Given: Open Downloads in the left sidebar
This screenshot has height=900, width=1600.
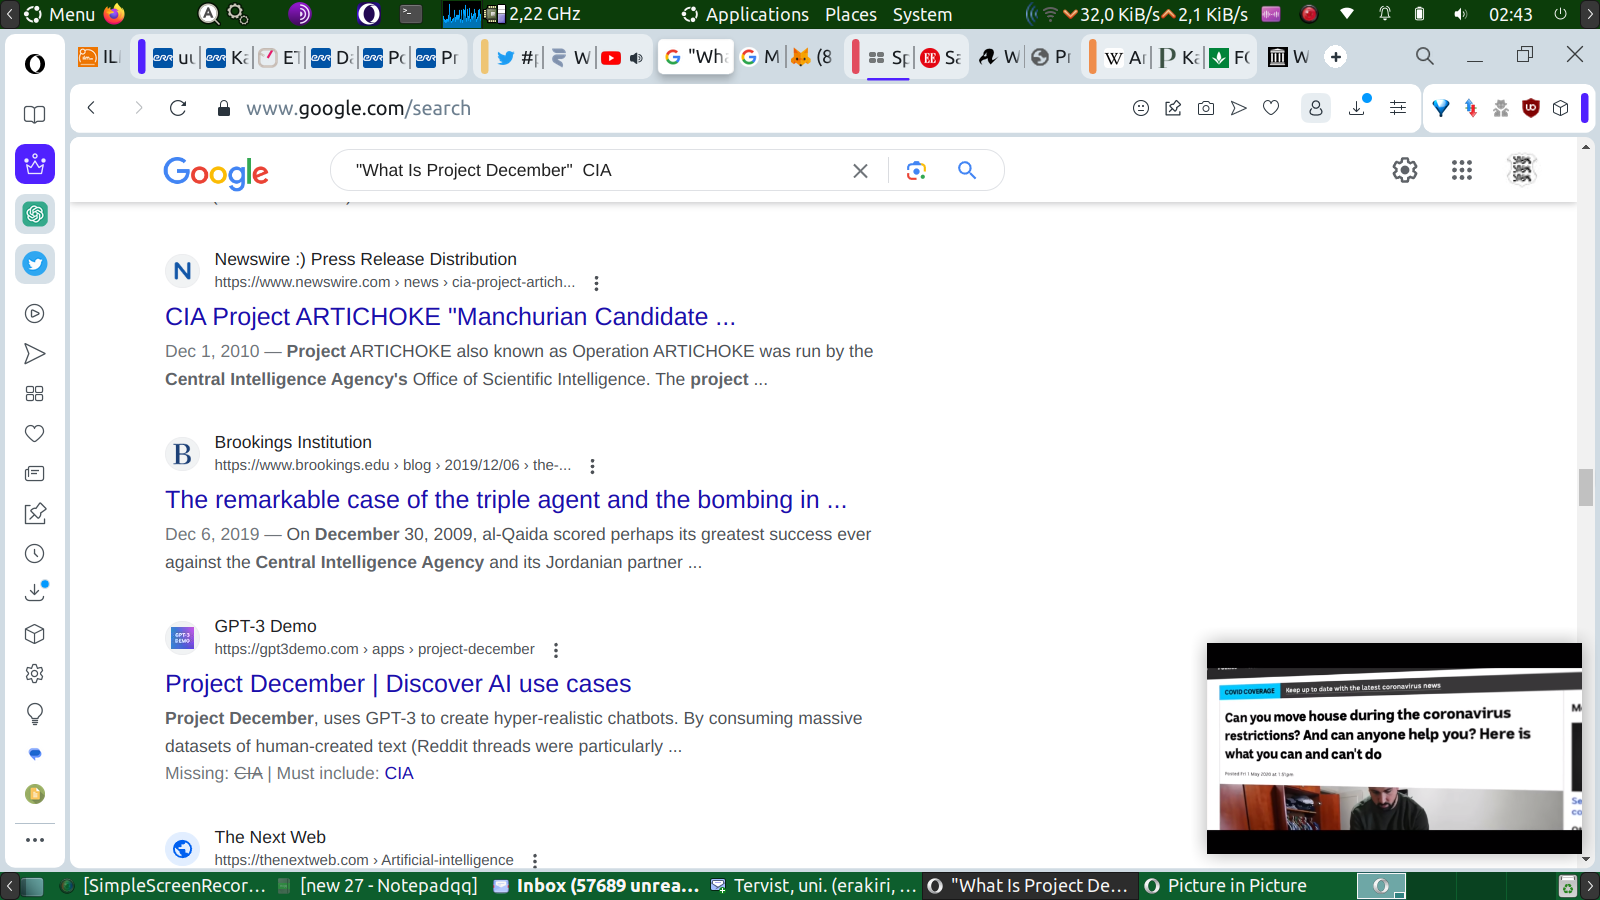Looking at the screenshot, I should tap(35, 592).
